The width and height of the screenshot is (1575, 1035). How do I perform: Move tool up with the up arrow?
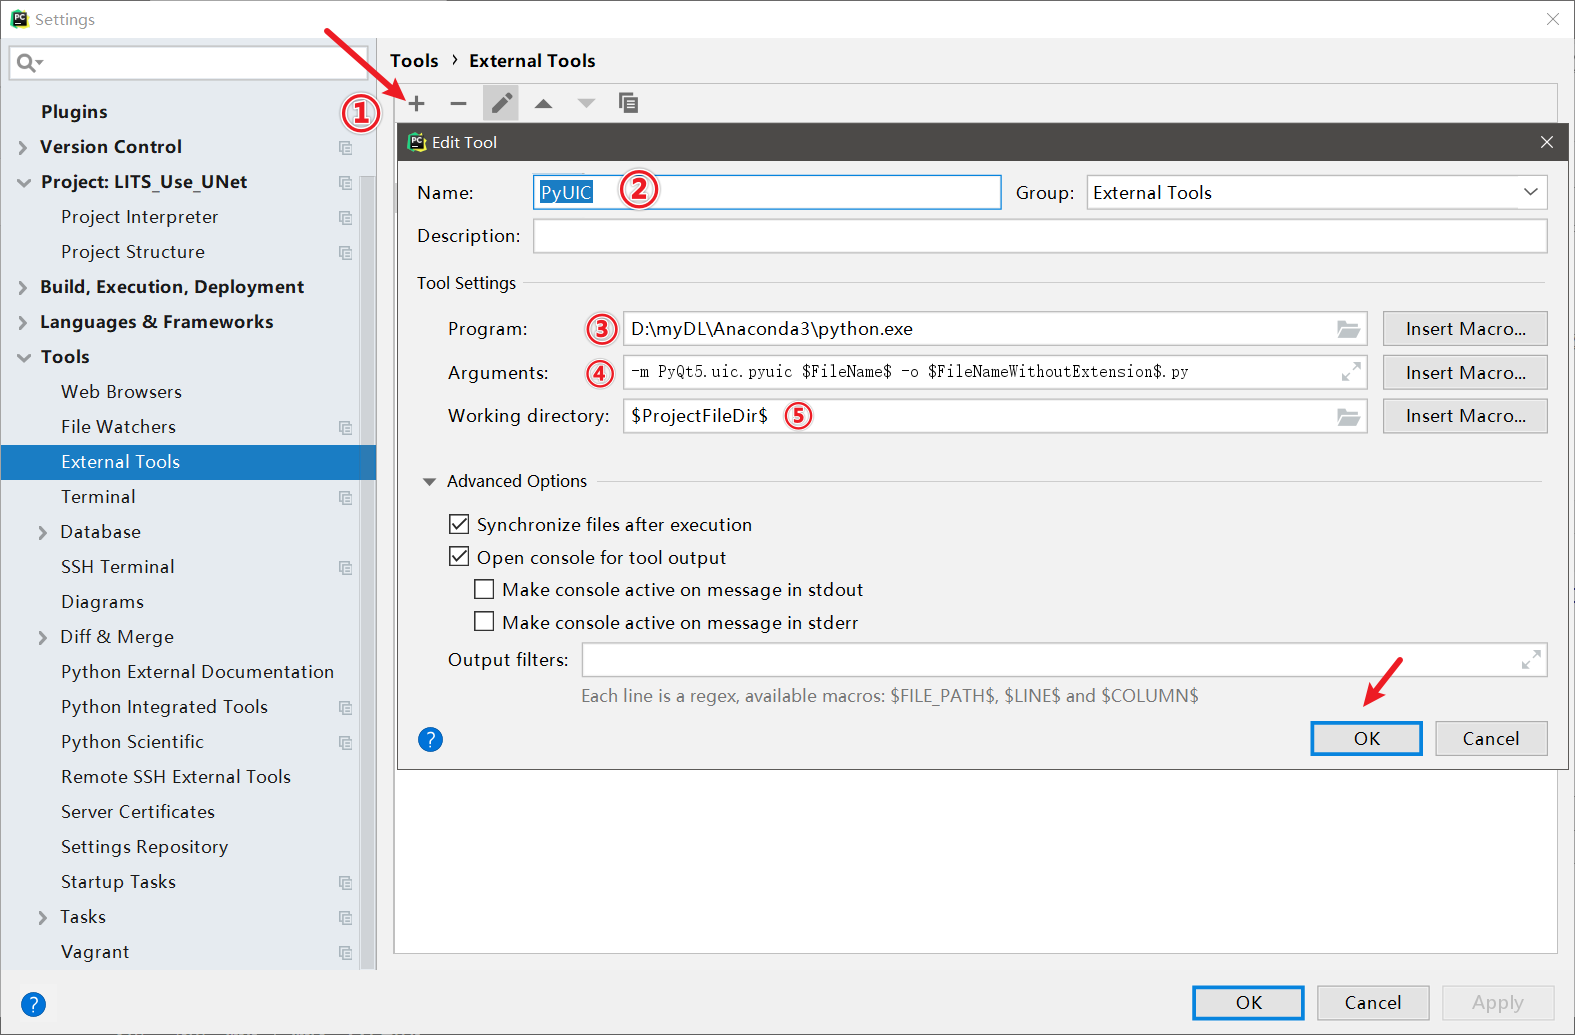(543, 103)
